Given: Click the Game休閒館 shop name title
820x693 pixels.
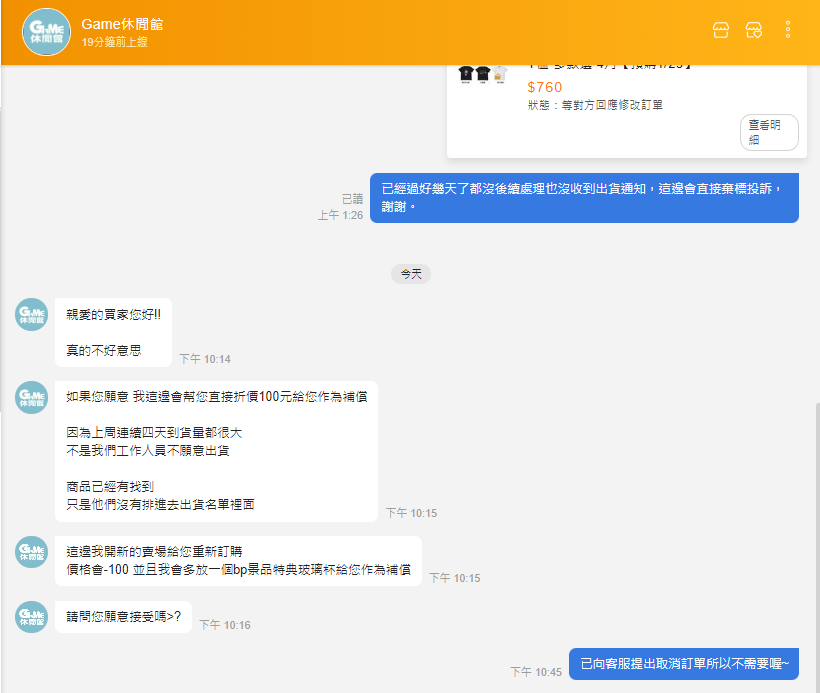Looking at the screenshot, I should (122, 24).
